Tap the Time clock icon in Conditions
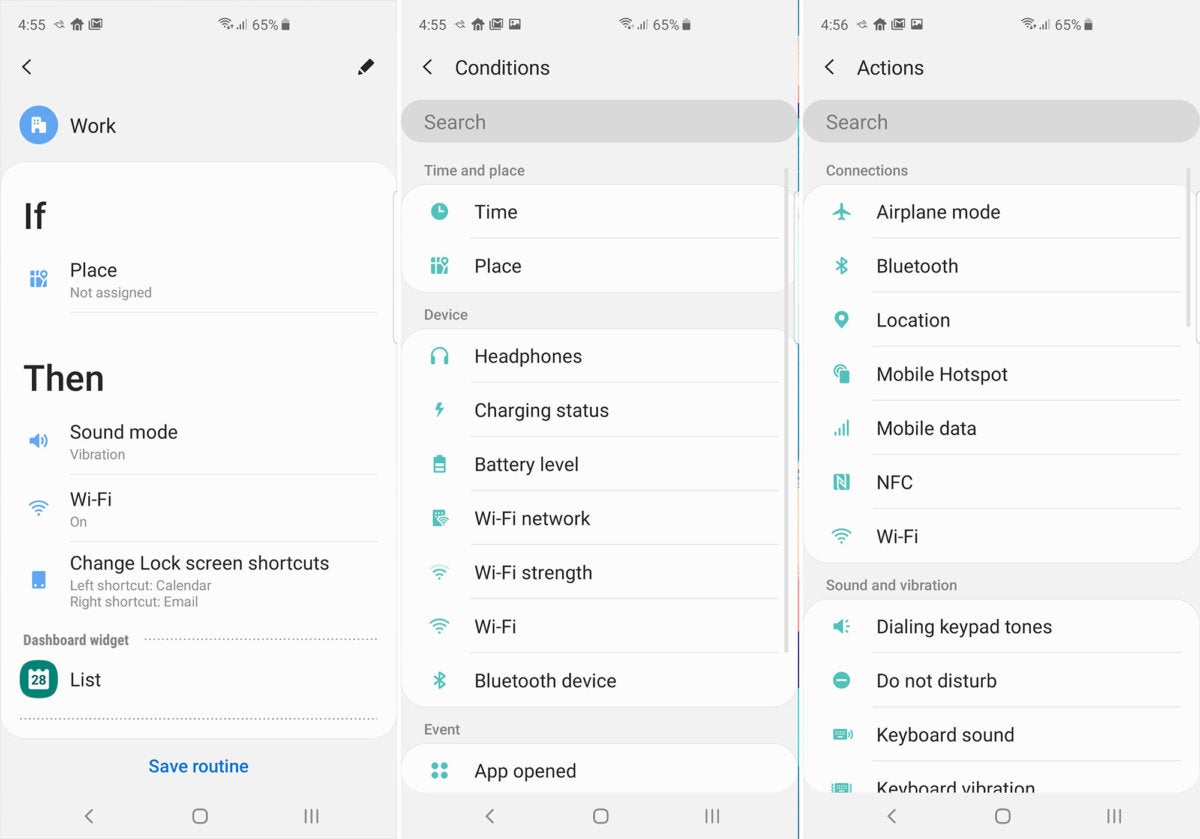 (439, 211)
